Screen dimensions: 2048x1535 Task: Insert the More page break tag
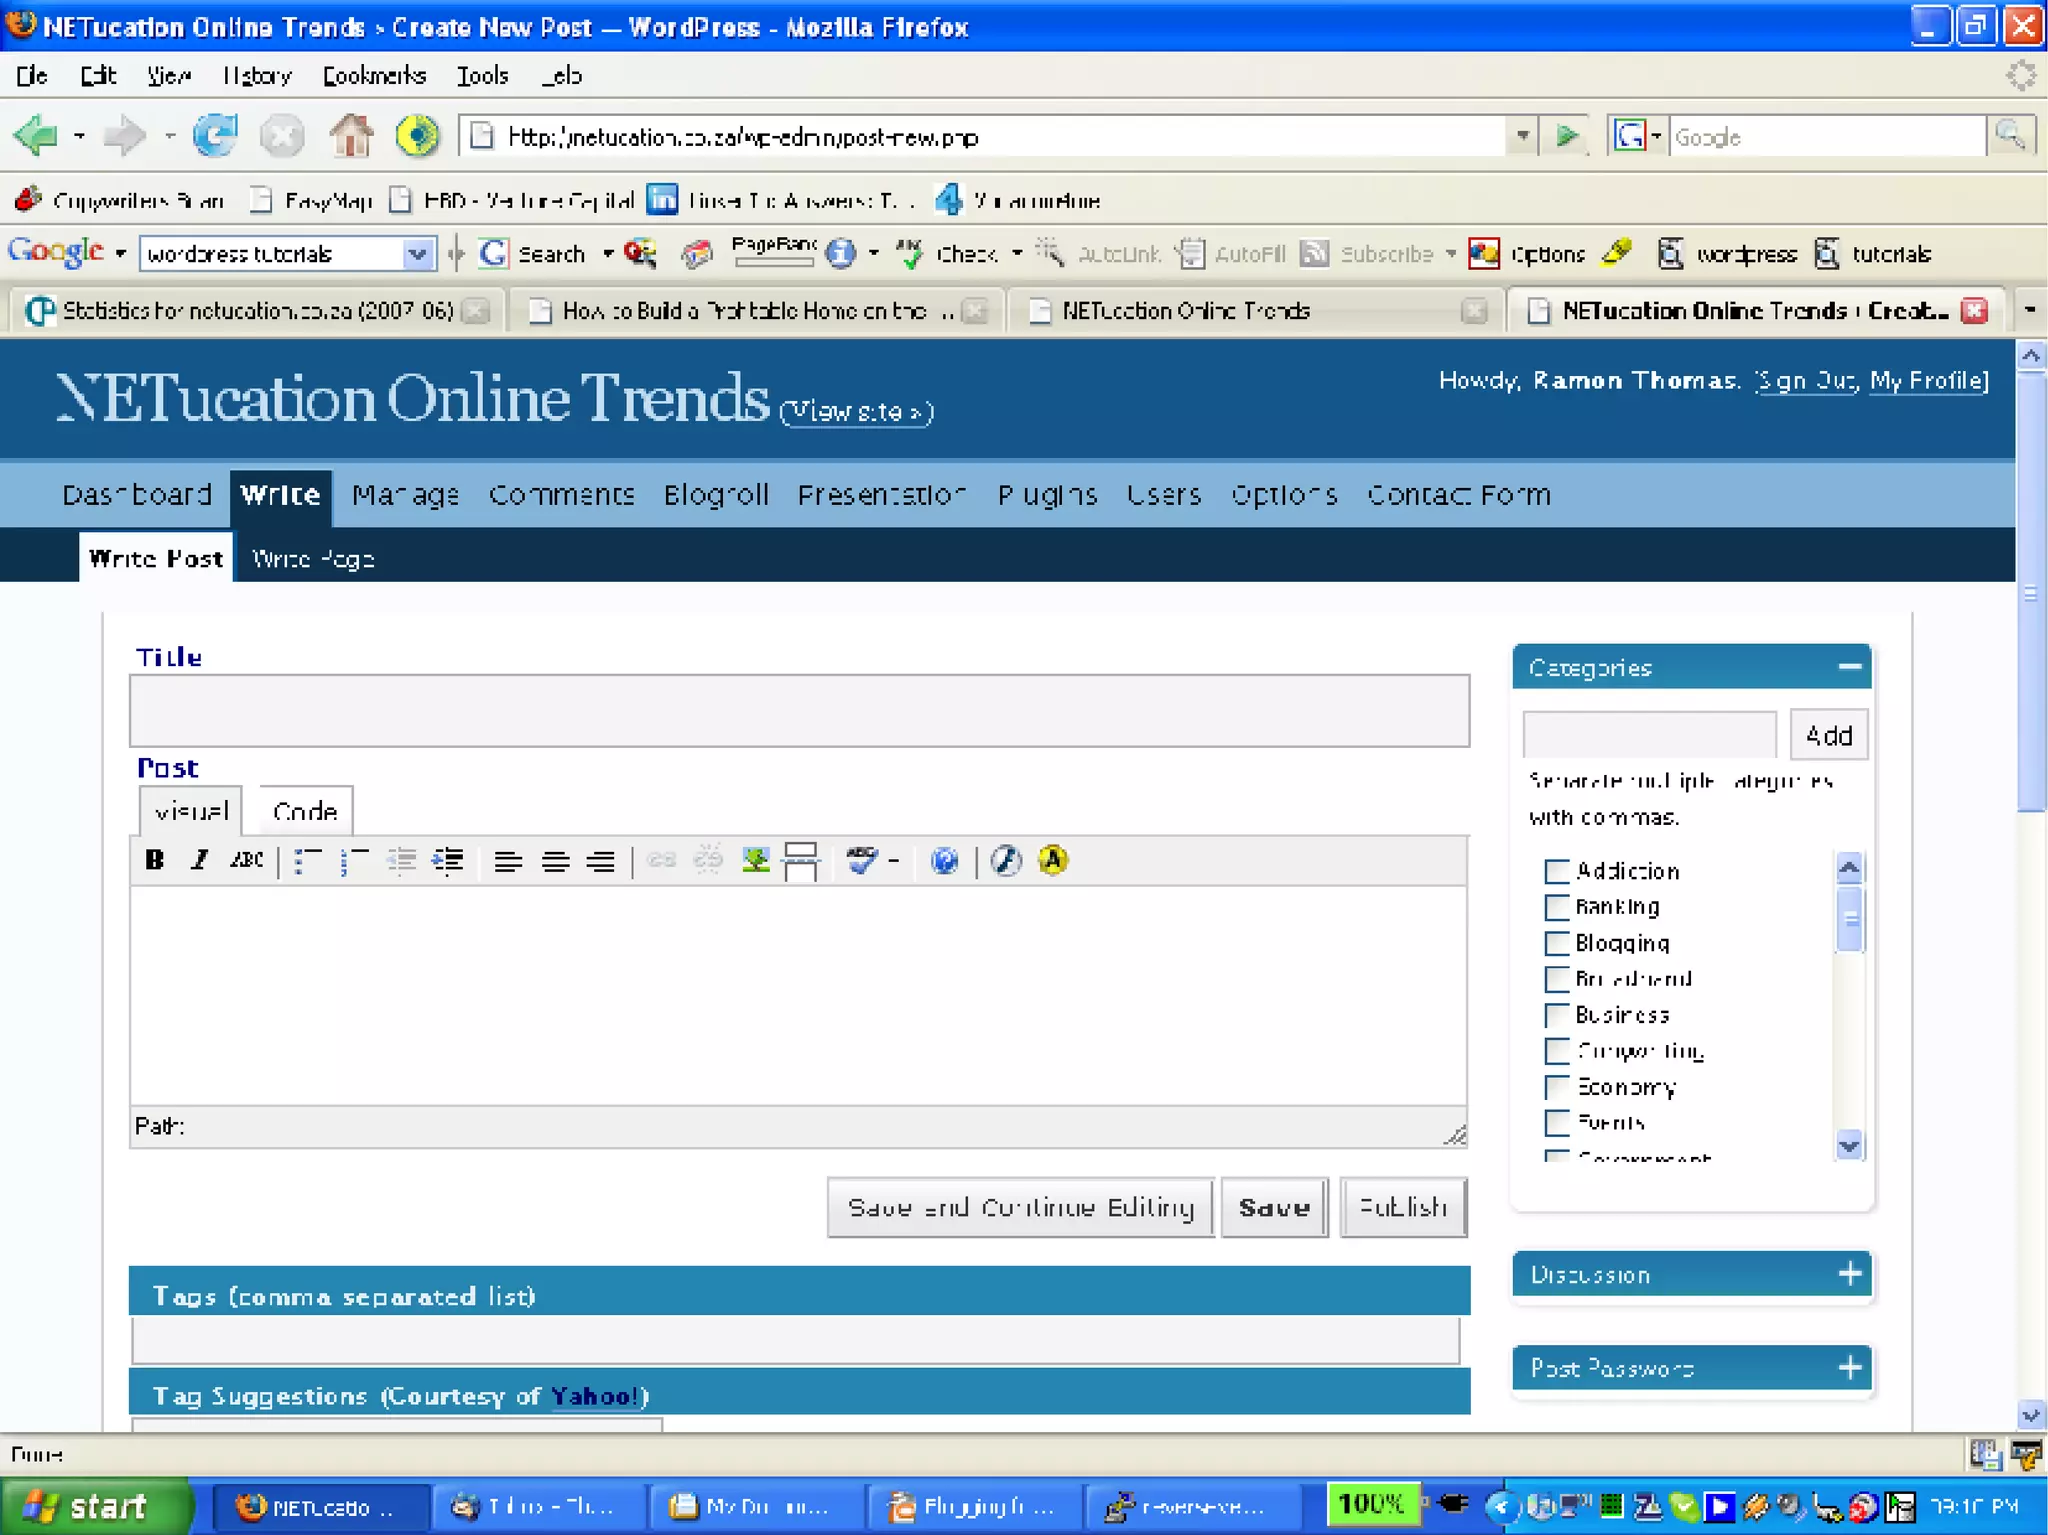[801, 860]
